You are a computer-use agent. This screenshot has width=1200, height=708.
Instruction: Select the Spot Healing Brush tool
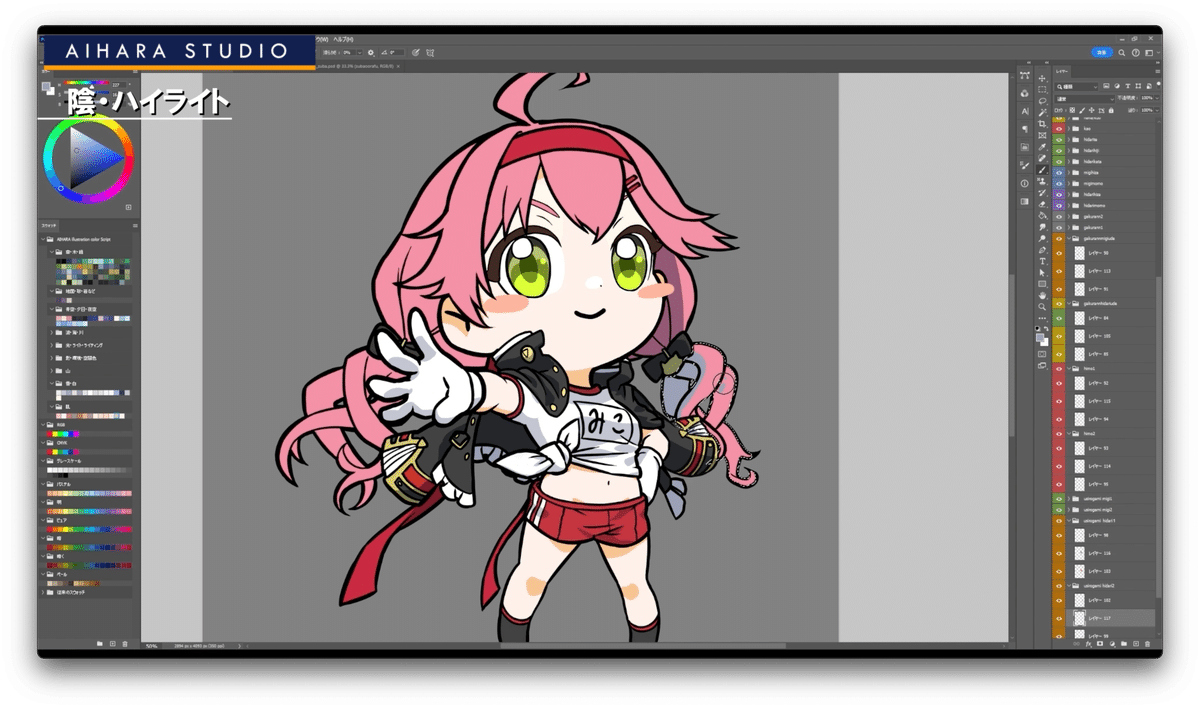pos(1042,158)
